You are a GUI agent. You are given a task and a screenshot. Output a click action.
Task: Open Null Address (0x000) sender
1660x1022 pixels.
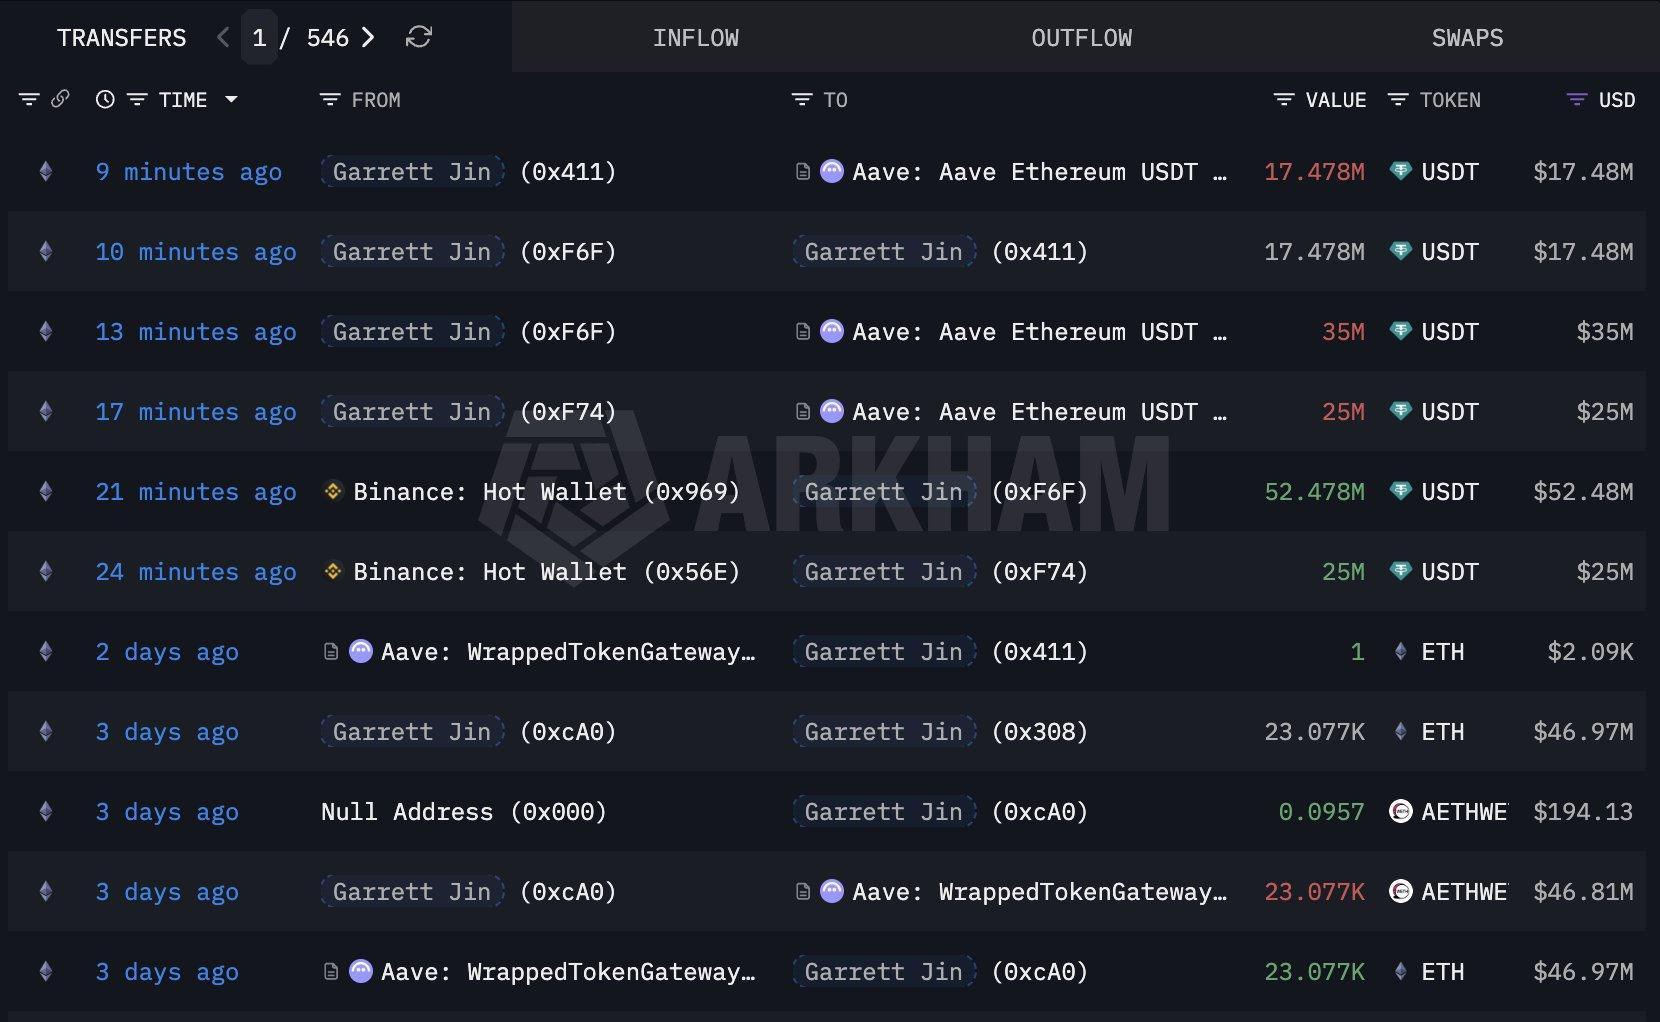[463, 812]
